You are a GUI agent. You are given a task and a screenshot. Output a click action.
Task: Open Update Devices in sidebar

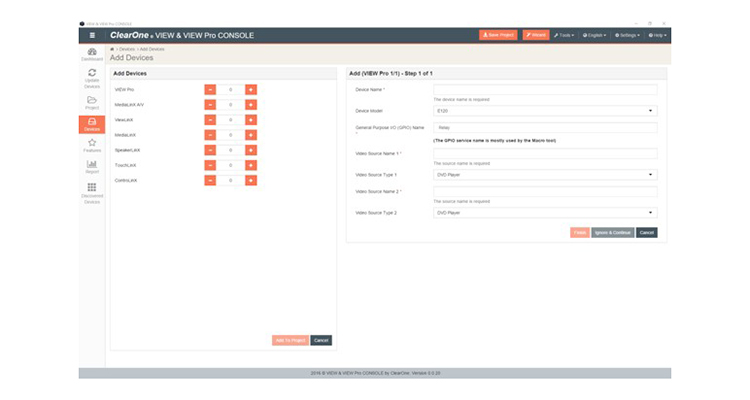pyautogui.click(x=92, y=78)
